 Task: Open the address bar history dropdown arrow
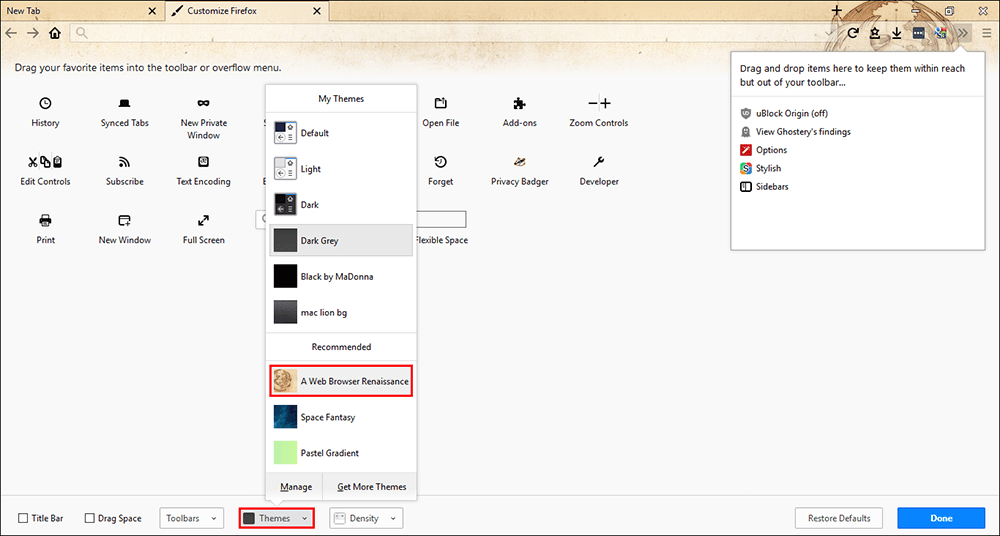829,33
